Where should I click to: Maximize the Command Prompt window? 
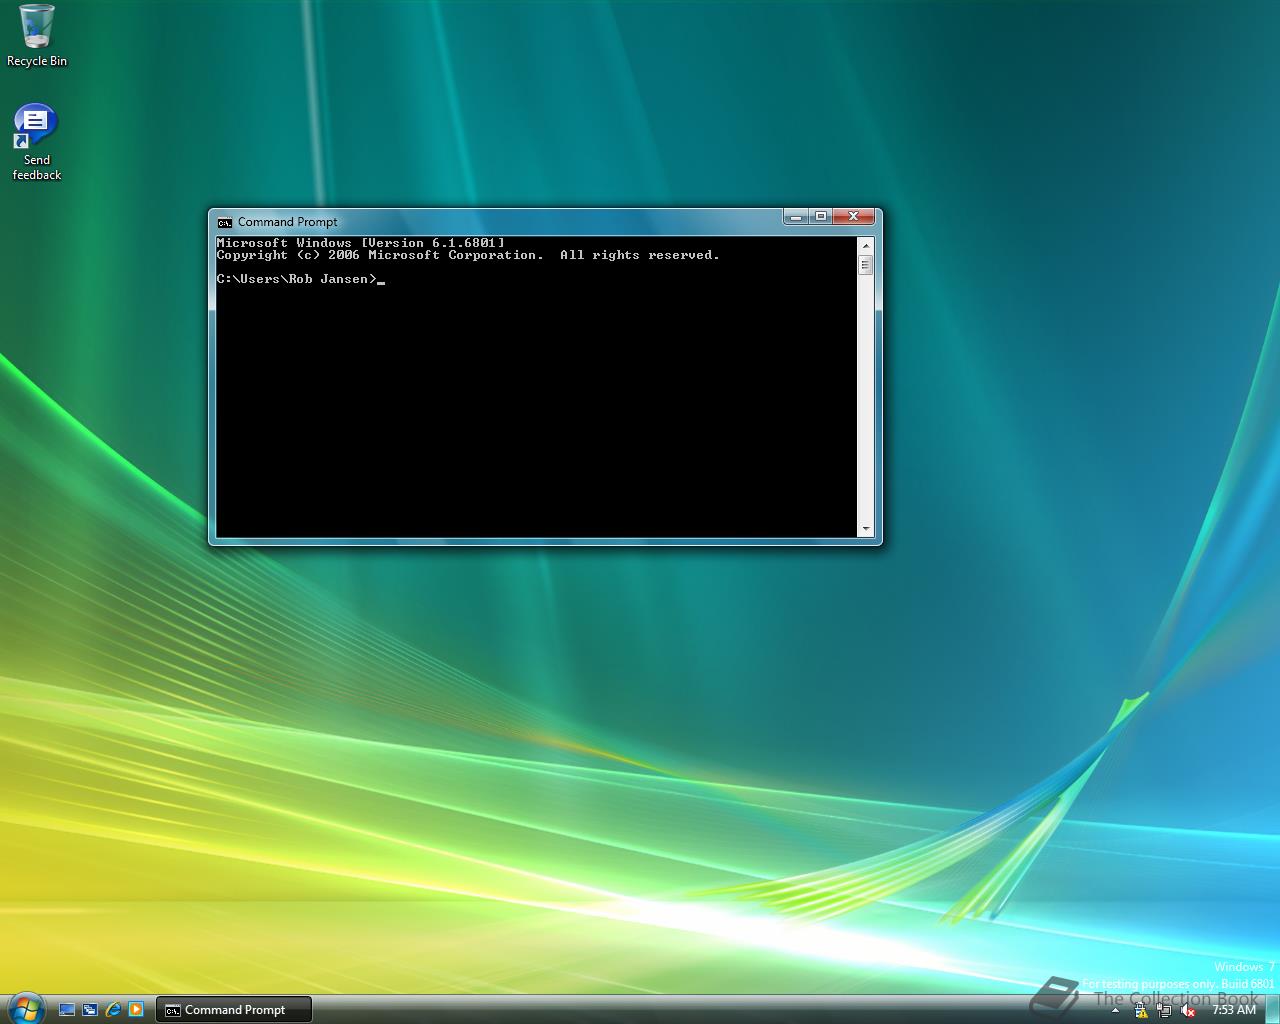point(821,216)
